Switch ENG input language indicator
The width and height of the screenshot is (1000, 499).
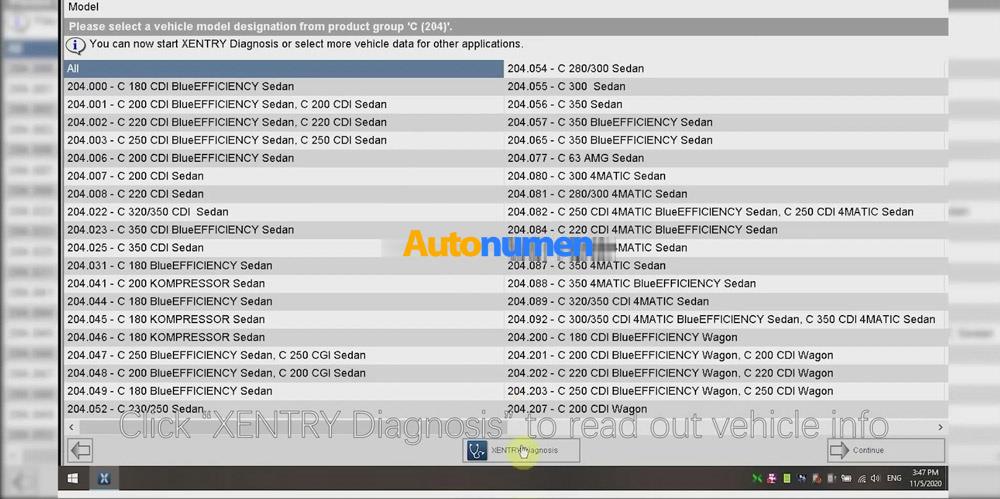(x=894, y=478)
